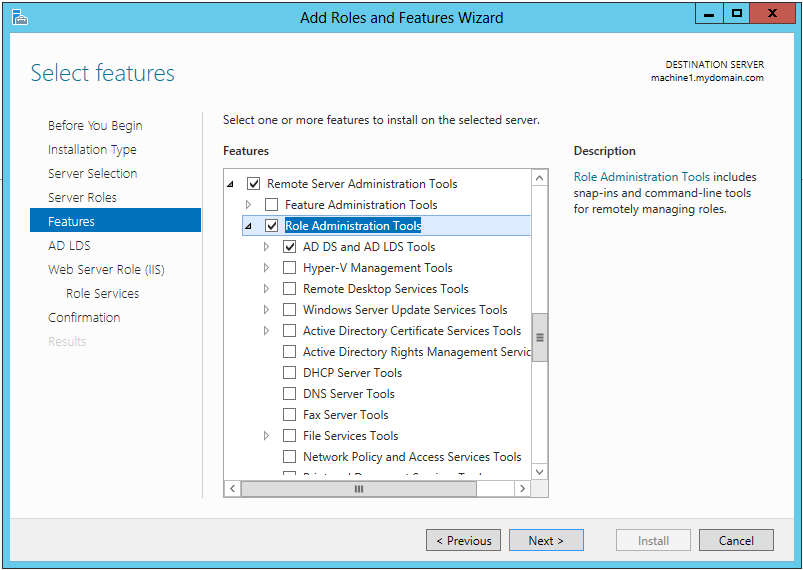803x570 pixels.
Task: Expand the File Services Tools node
Action: pyautogui.click(x=266, y=436)
